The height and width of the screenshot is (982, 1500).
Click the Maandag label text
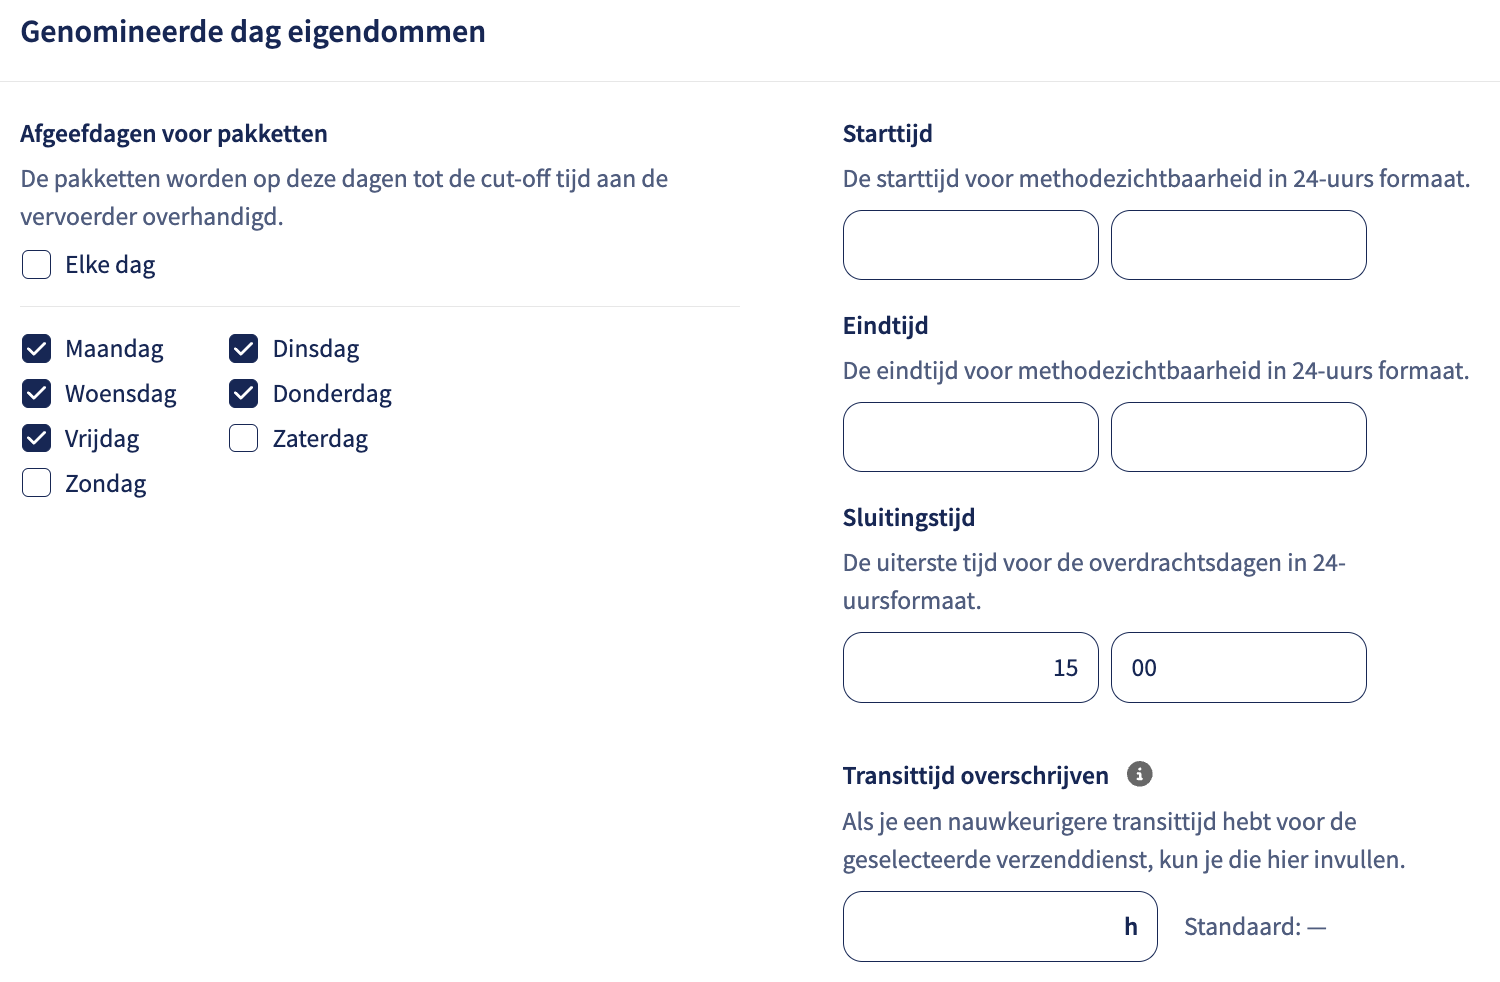(114, 349)
